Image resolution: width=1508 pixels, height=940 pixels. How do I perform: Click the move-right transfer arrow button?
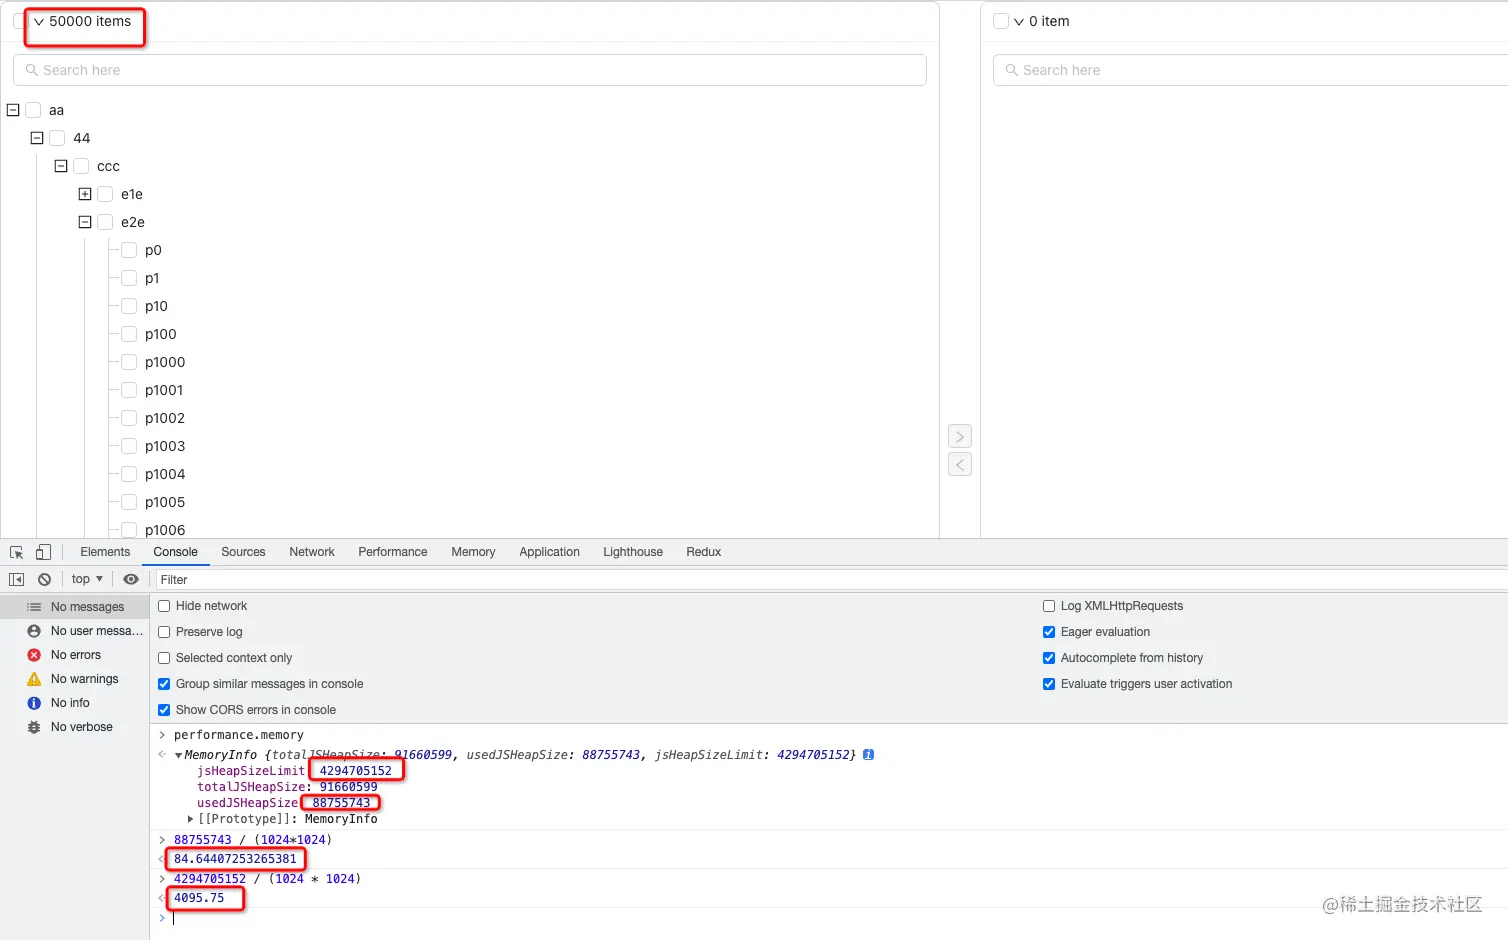pyautogui.click(x=960, y=436)
